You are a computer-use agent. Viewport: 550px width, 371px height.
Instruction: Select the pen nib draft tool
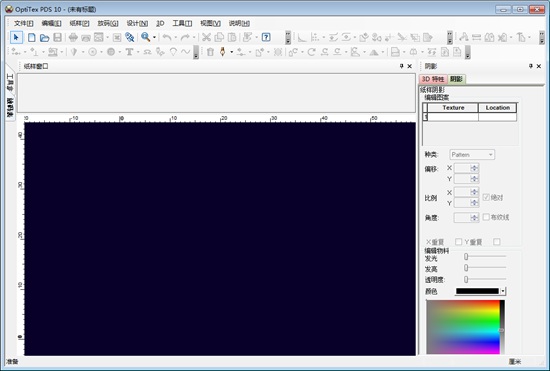(222, 52)
